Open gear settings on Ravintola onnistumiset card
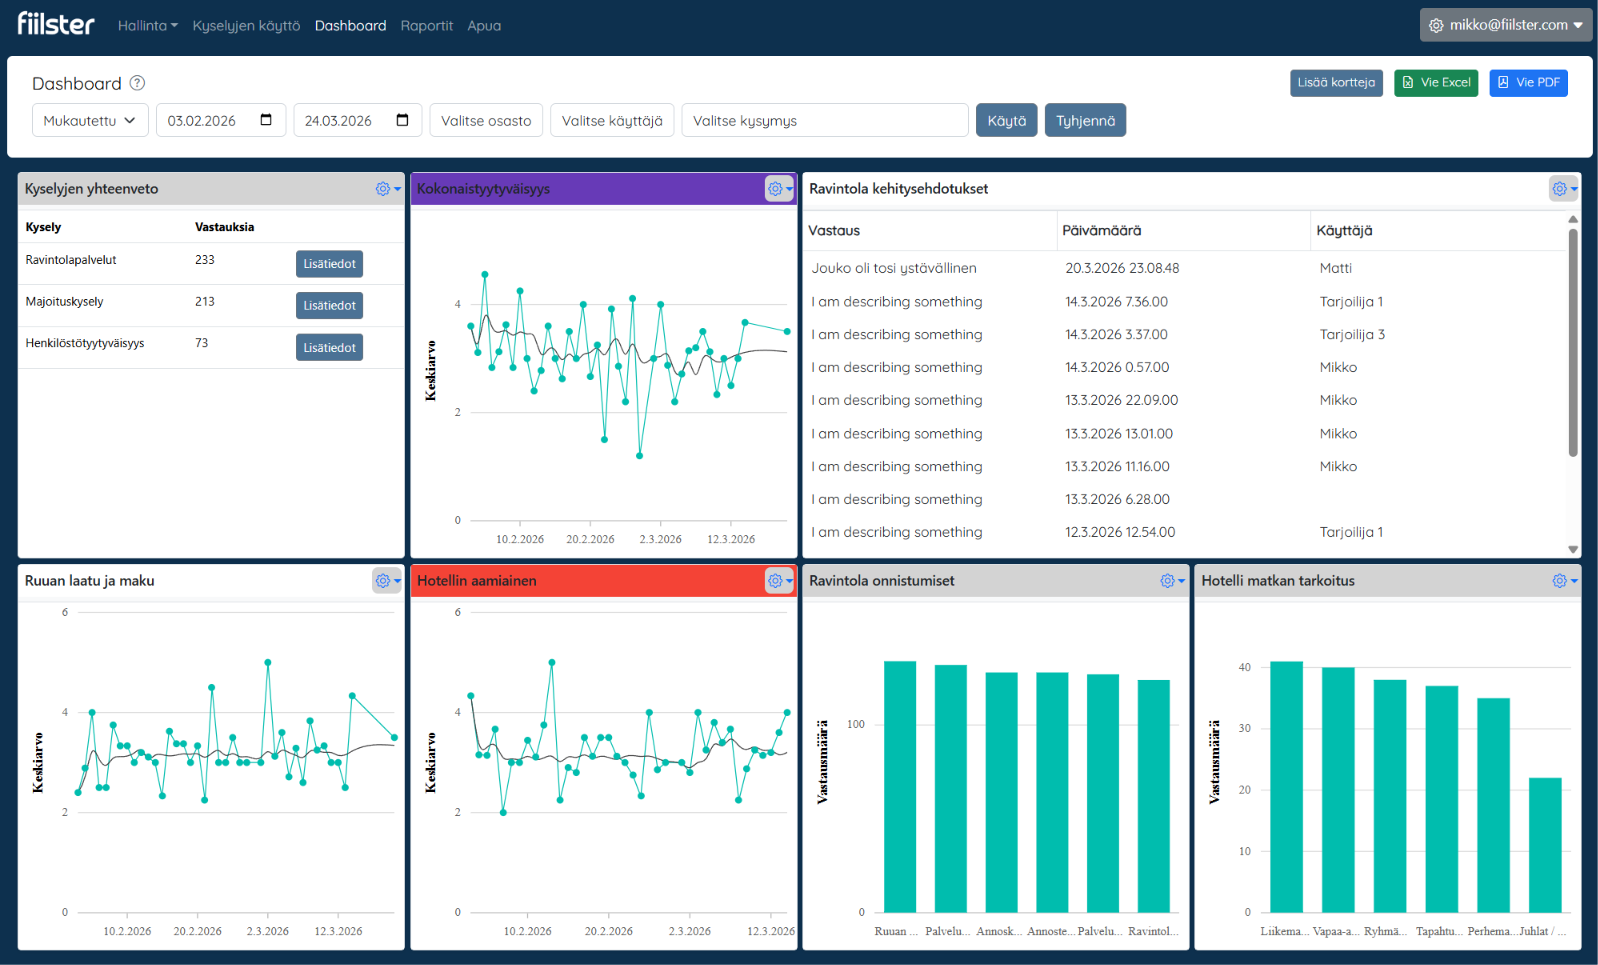Image resolution: width=1598 pixels, height=965 pixels. pos(1172,581)
